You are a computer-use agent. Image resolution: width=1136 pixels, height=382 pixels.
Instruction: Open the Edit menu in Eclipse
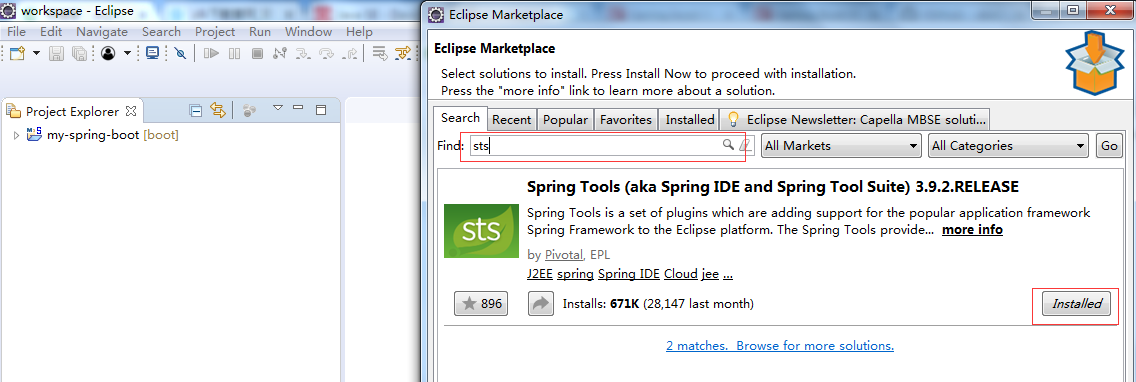coord(51,32)
